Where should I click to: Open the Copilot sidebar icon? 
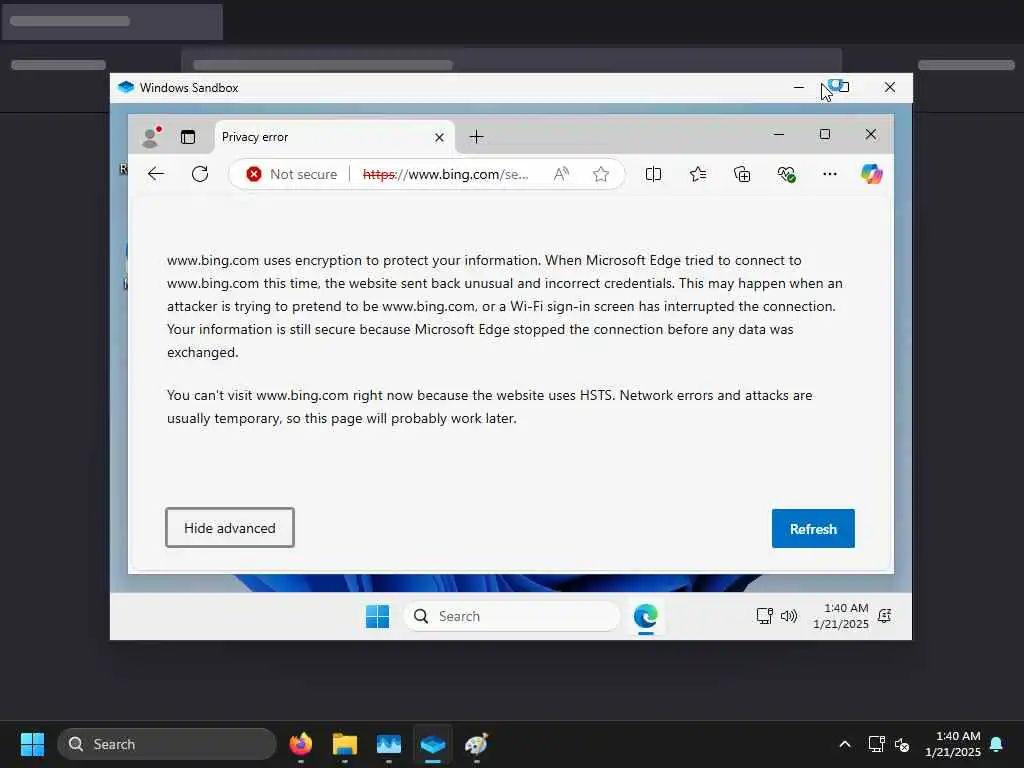coord(871,174)
